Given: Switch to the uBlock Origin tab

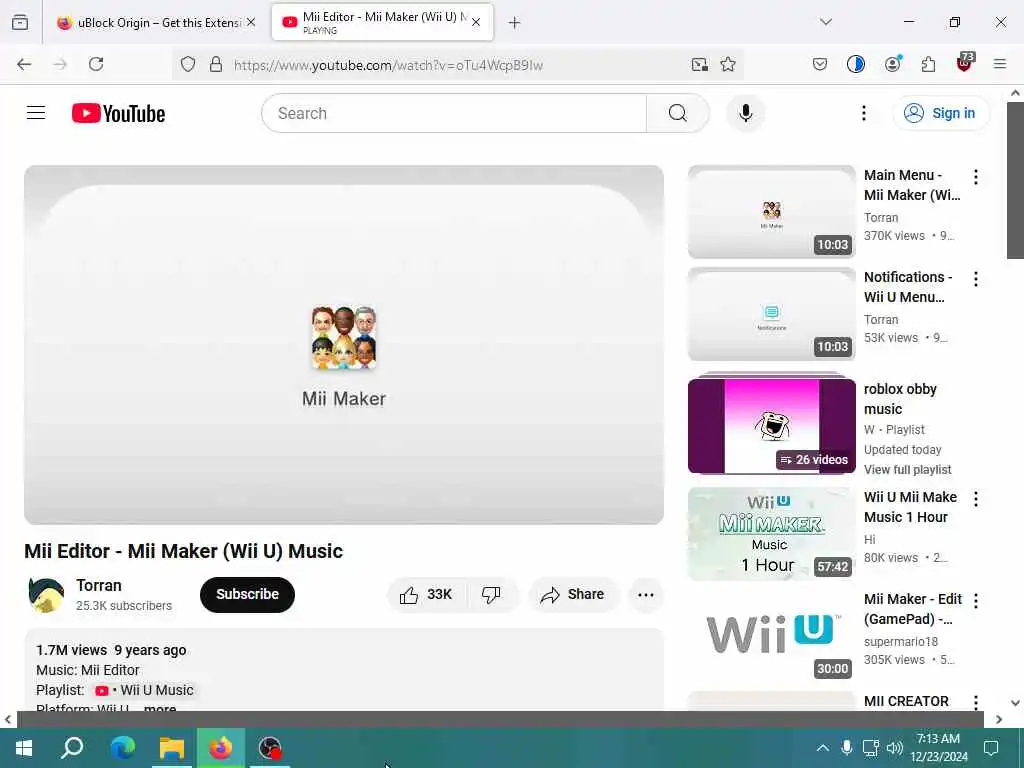Looking at the screenshot, I should tap(155, 23).
